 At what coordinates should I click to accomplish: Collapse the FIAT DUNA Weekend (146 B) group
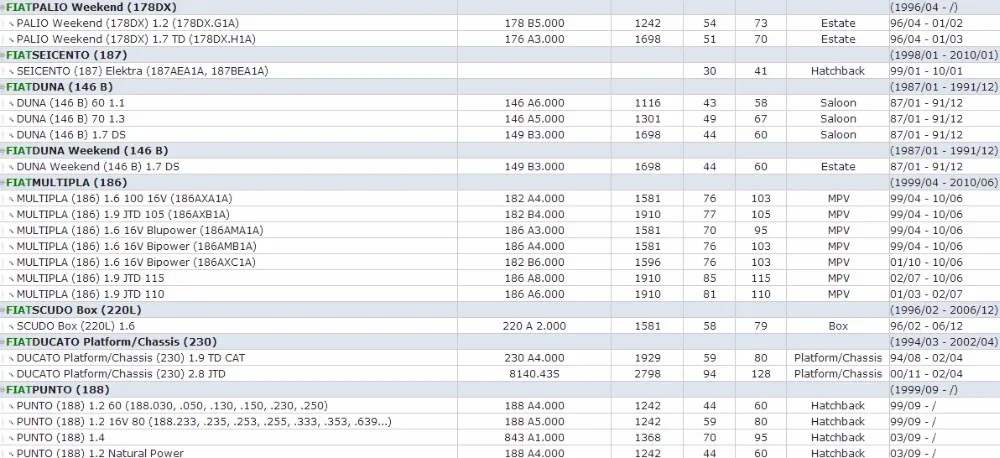[3, 151]
